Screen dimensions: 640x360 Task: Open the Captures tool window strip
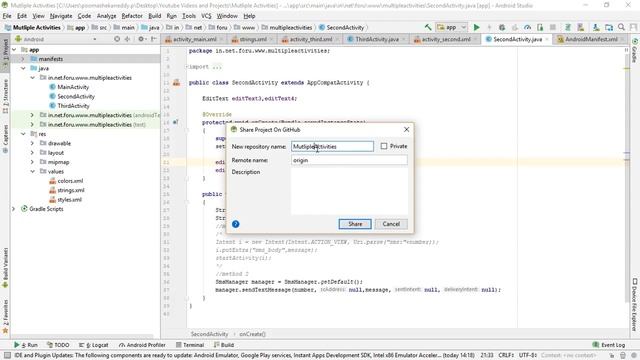[5, 139]
